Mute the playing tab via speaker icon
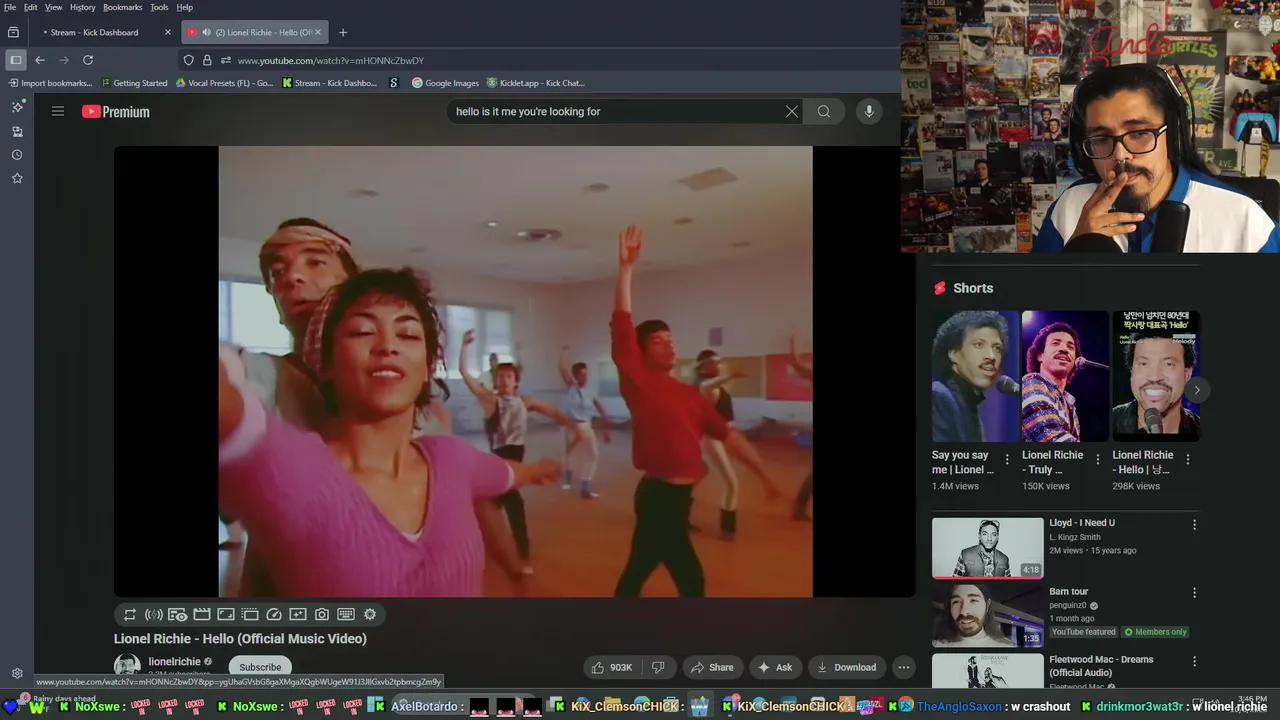The image size is (1280, 720). pos(206,32)
